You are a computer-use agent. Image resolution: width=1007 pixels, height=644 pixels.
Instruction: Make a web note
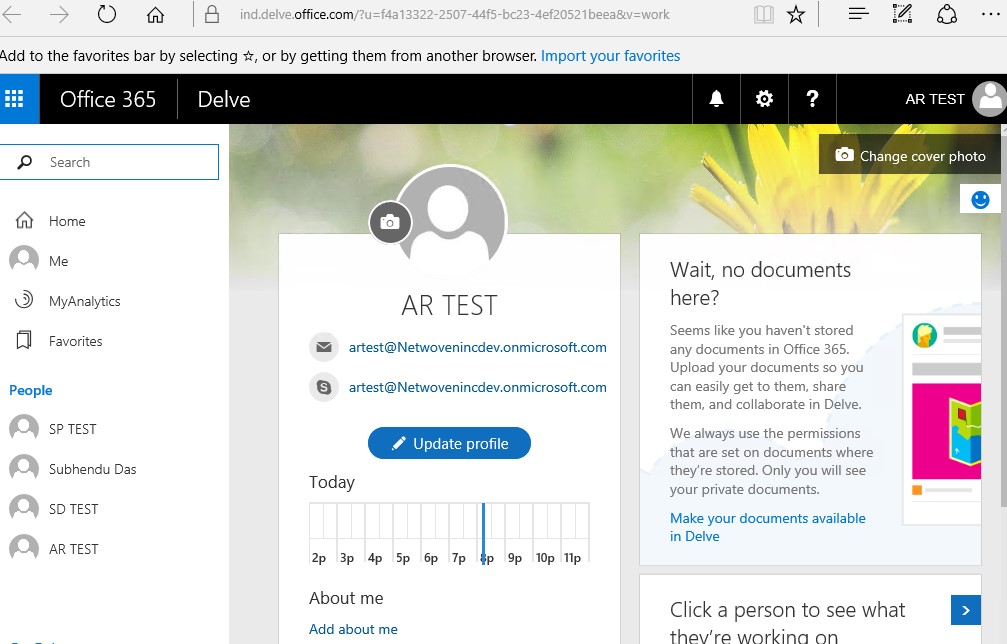coord(902,14)
